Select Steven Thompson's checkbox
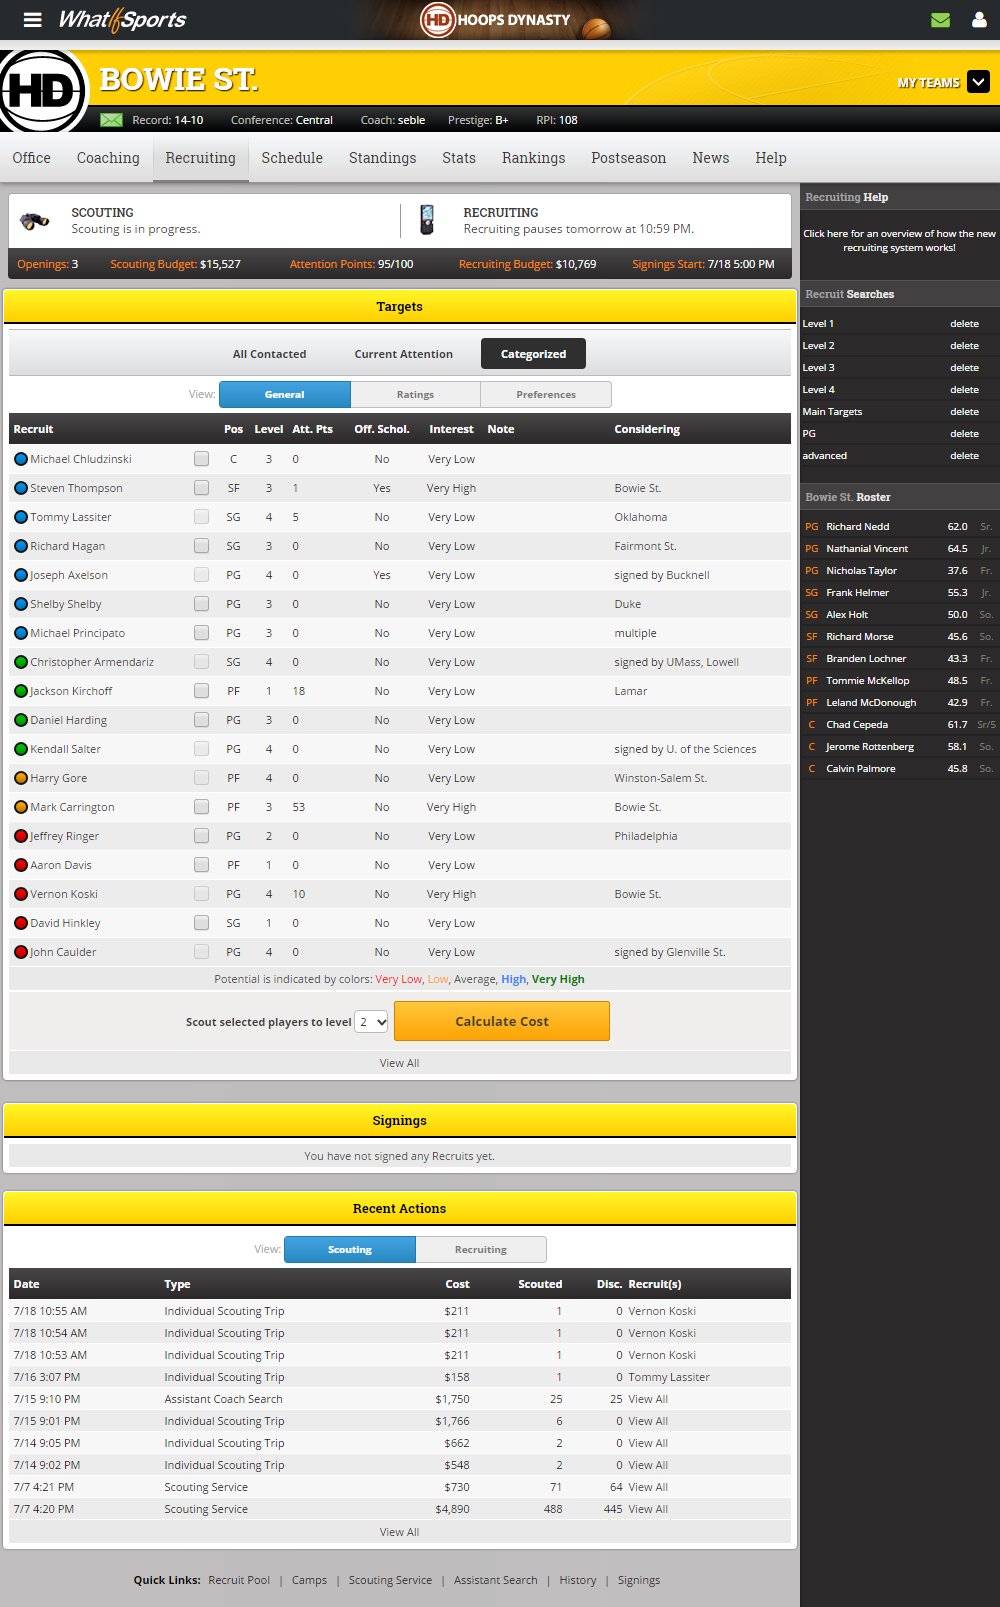 tap(202, 488)
